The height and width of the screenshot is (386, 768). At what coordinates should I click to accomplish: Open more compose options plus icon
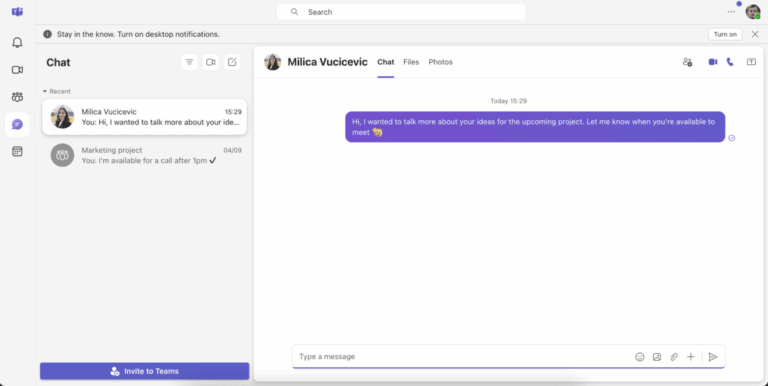[x=691, y=357]
